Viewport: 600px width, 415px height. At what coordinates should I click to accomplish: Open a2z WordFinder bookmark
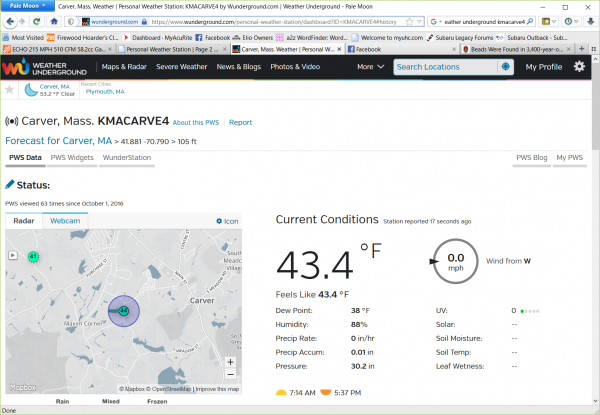coord(312,37)
